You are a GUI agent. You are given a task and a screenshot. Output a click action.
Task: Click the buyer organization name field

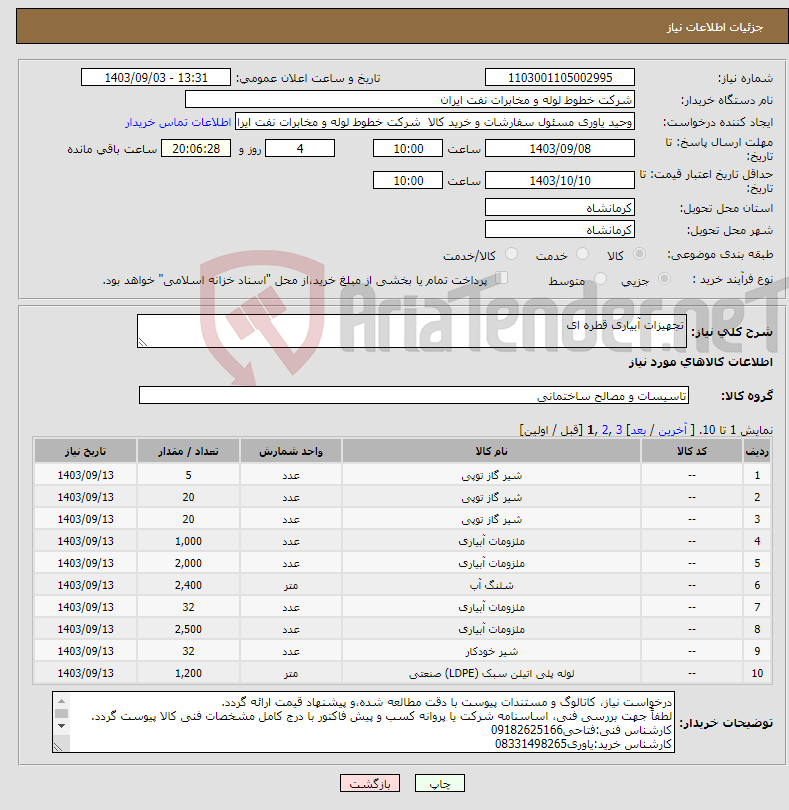410,100
